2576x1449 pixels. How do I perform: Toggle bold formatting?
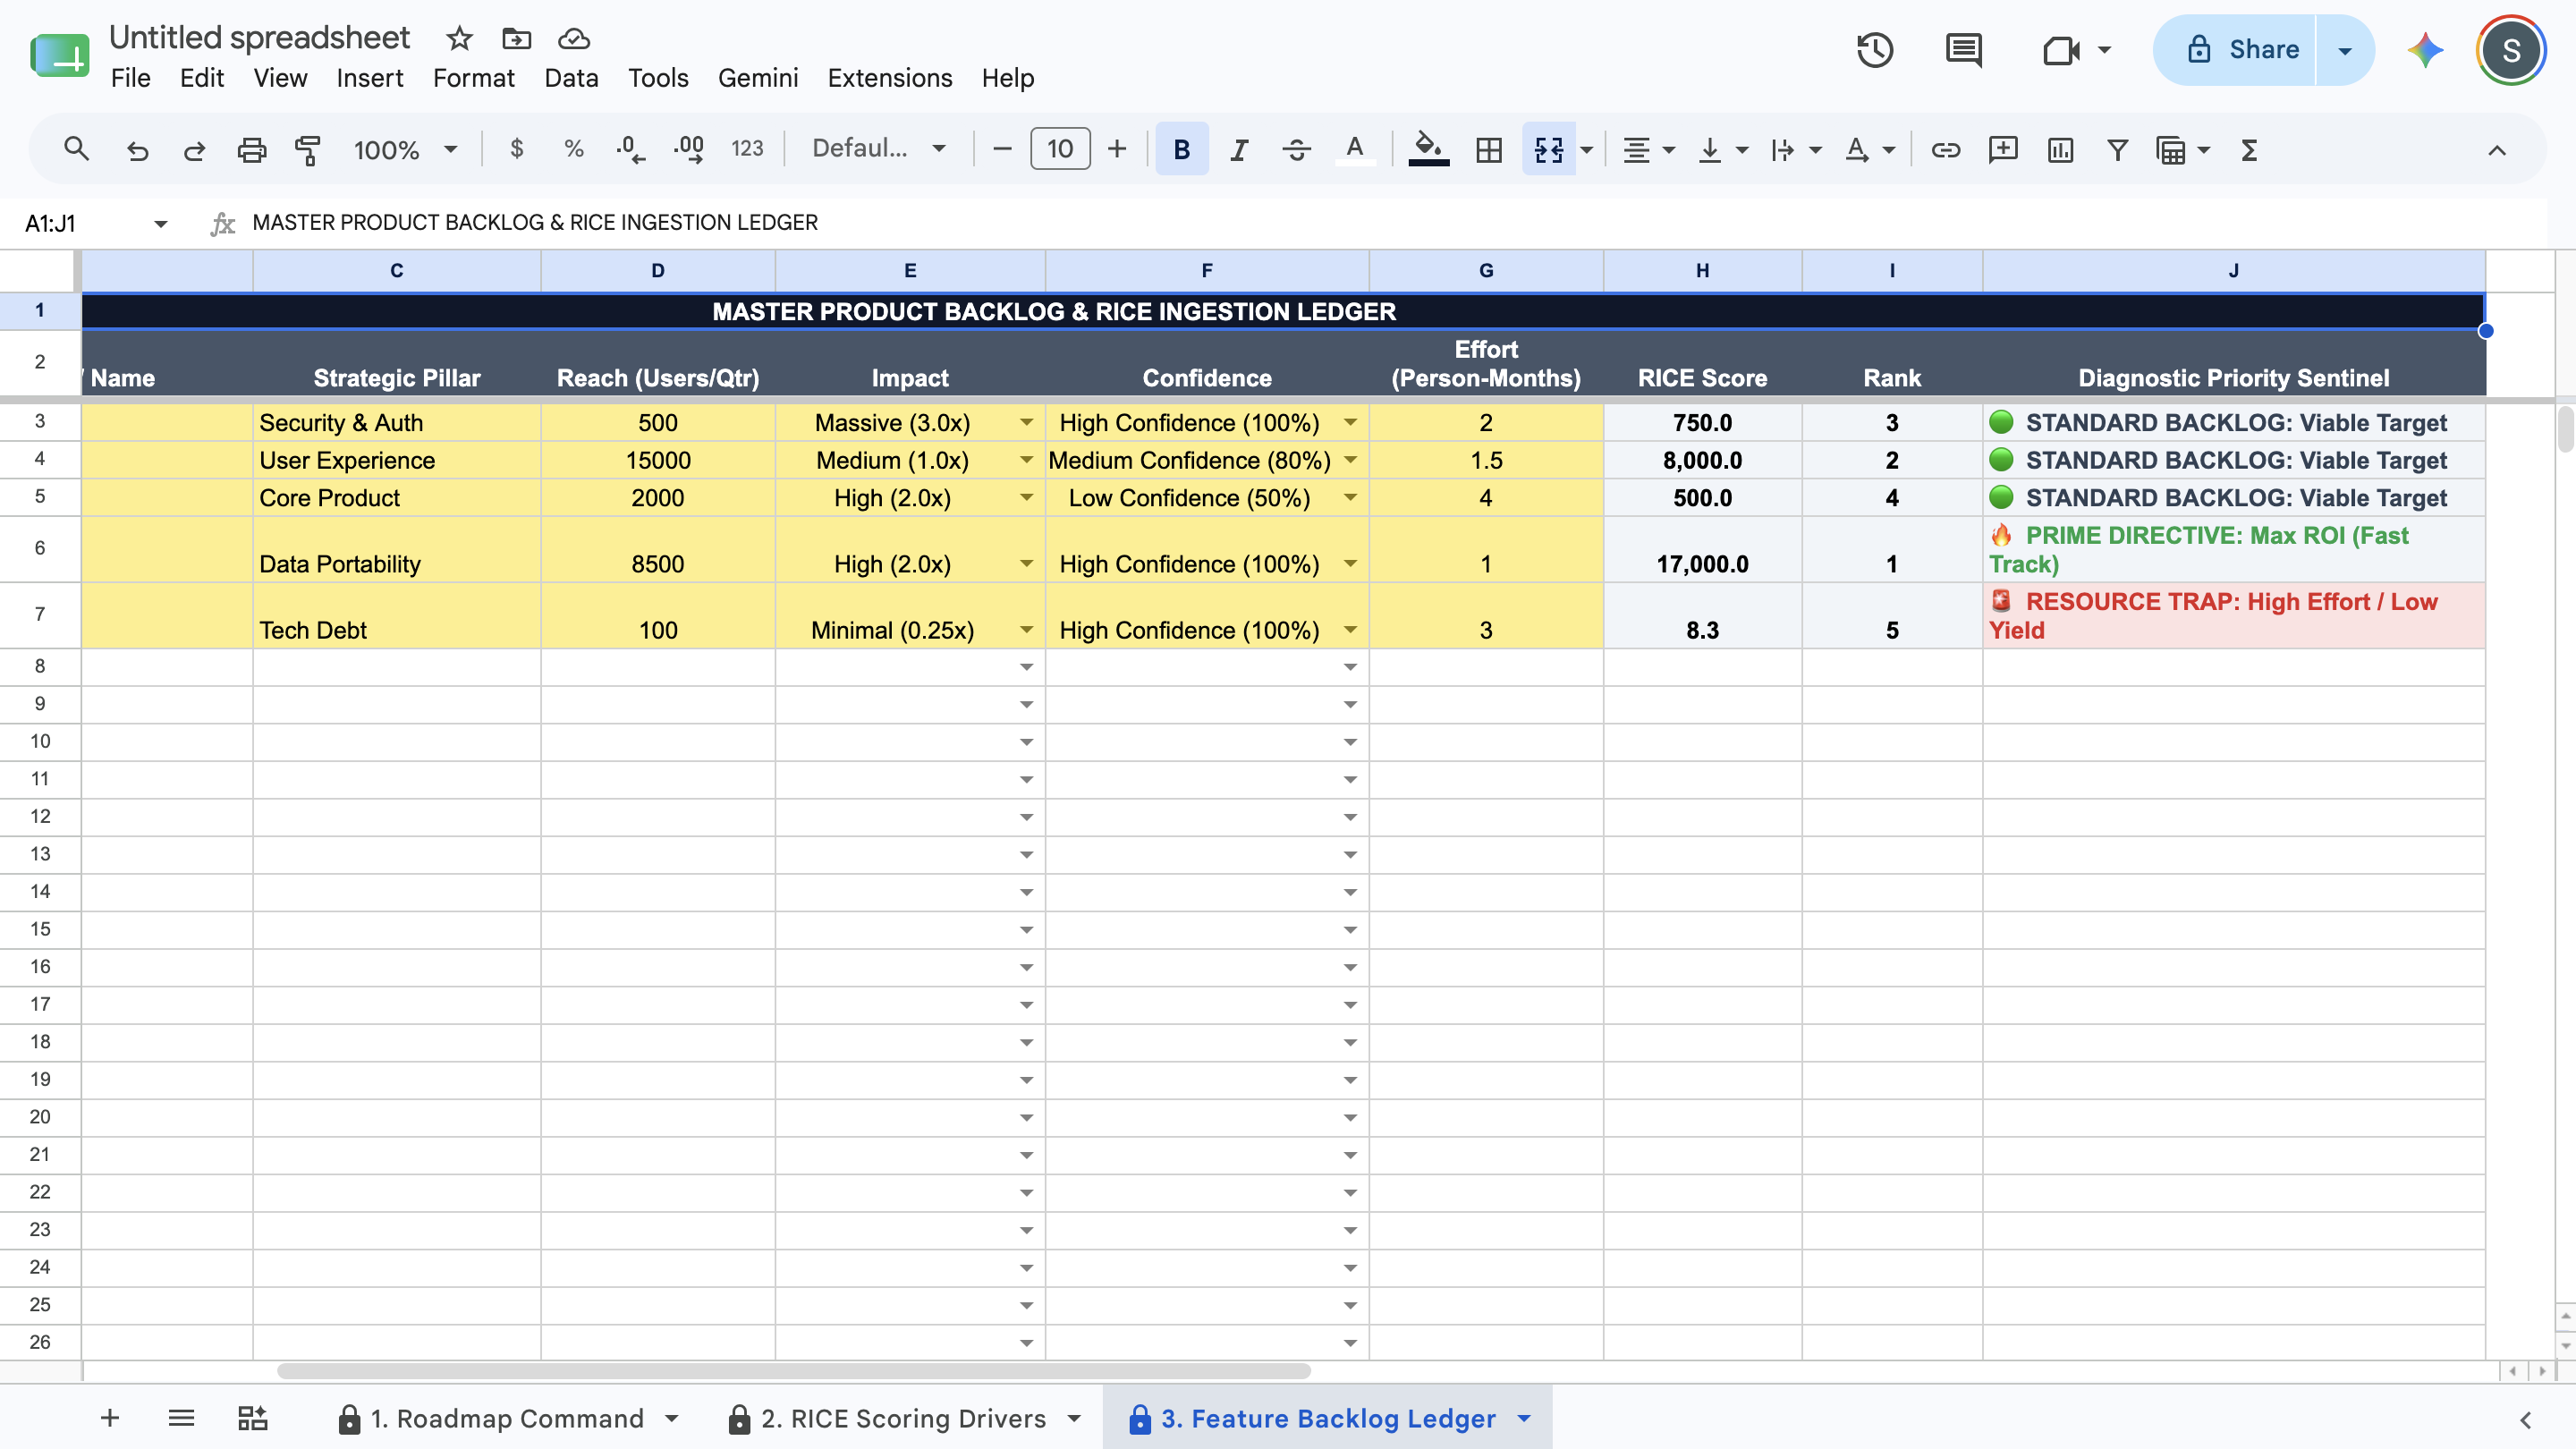[1181, 150]
